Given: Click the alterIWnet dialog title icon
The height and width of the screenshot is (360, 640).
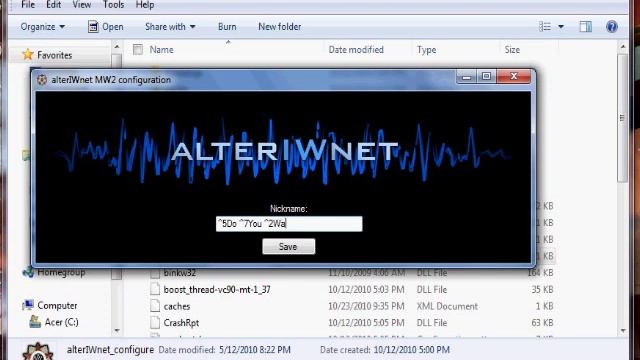Looking at the screenshot, I should 42,80.
